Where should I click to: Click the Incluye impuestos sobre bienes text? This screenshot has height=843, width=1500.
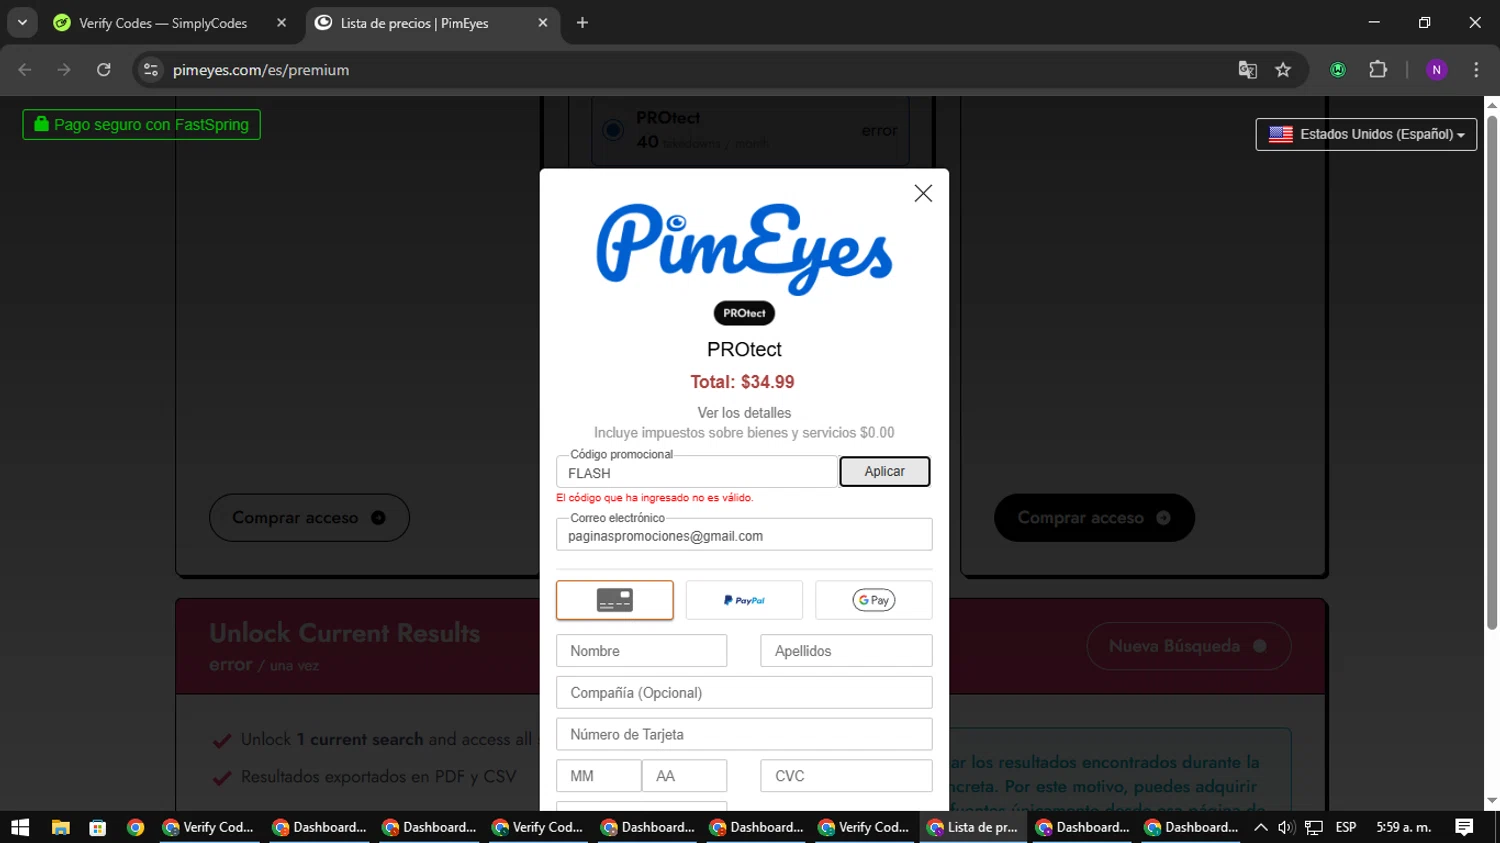(744, 433)
